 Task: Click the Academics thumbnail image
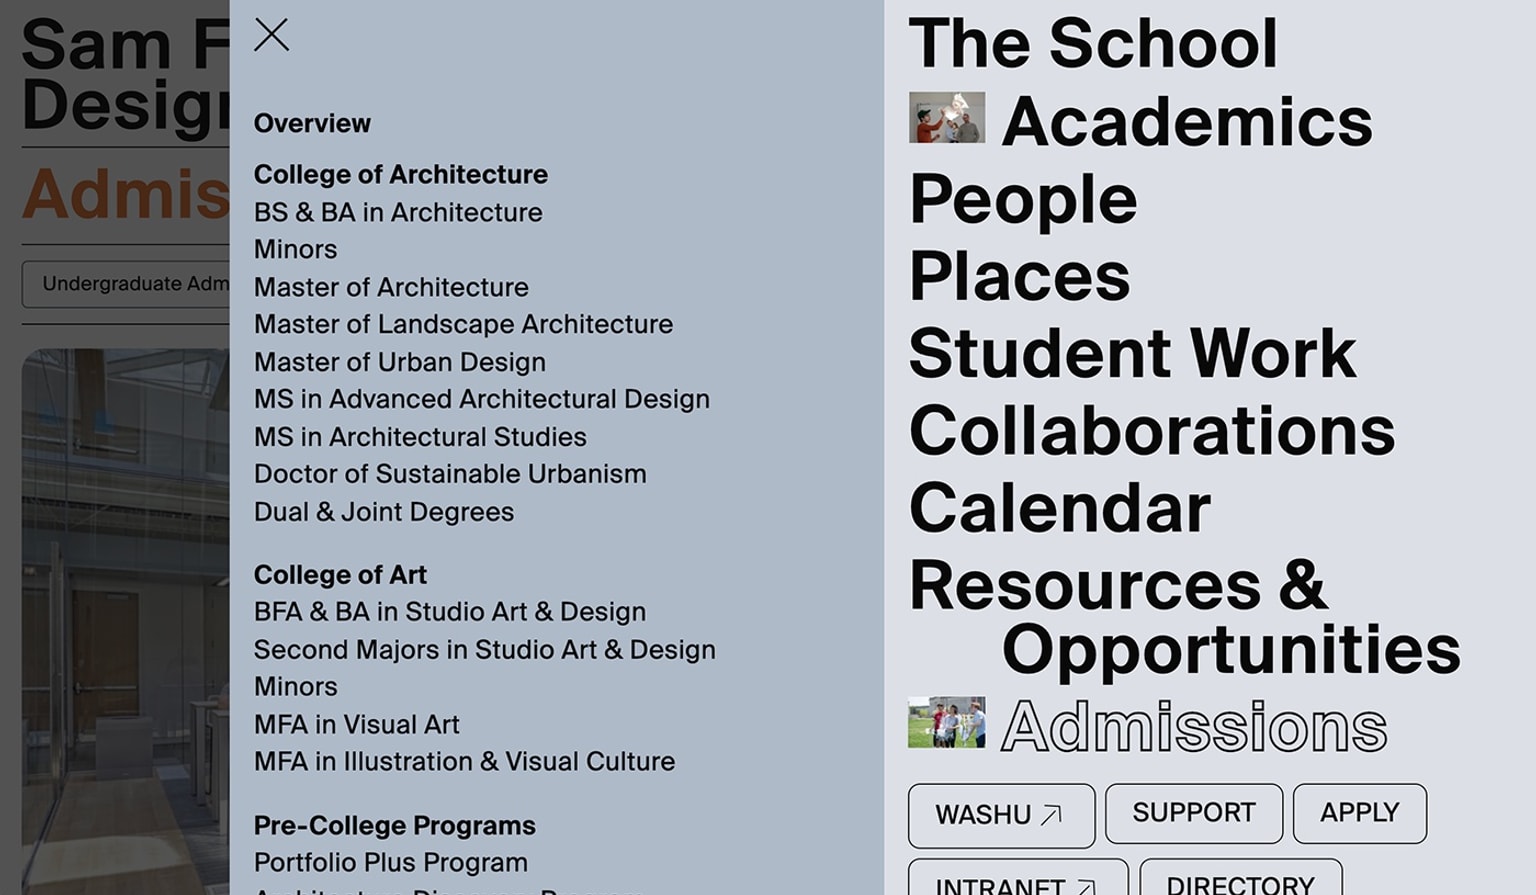click(x=946, y=118)
